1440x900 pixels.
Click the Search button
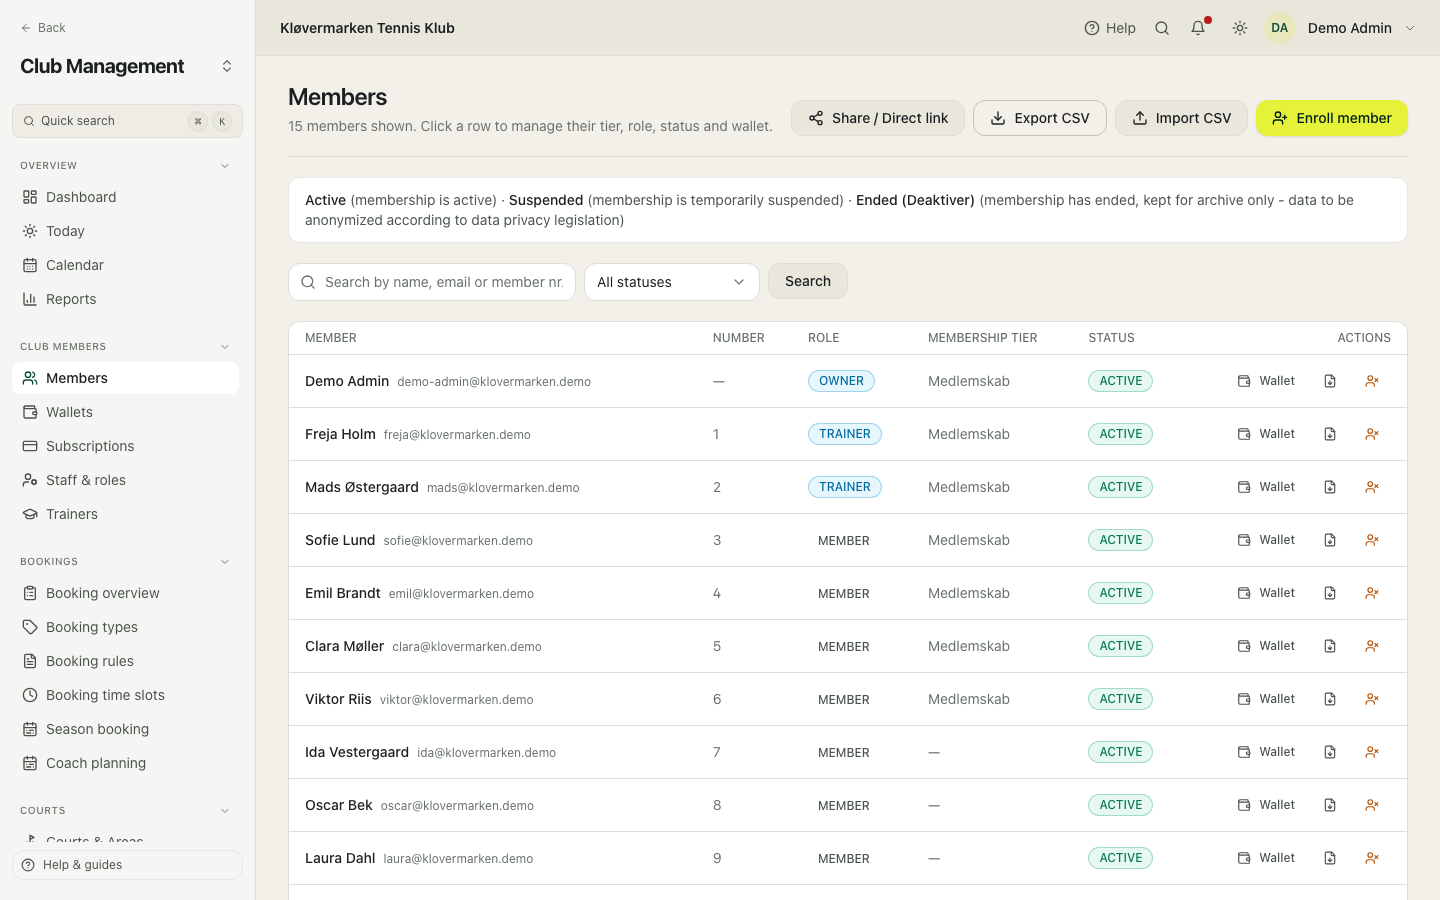808,281
